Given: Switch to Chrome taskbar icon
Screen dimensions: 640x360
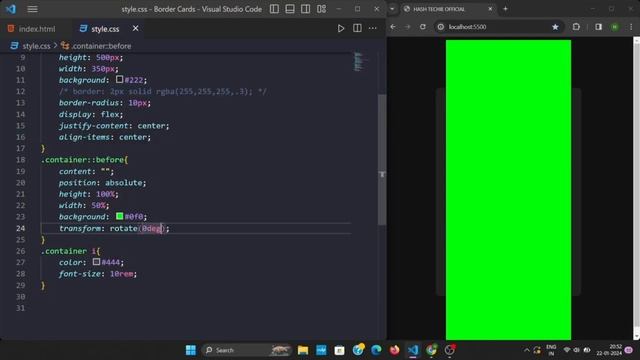Looking at the screenshot, I should coord(431,350).
